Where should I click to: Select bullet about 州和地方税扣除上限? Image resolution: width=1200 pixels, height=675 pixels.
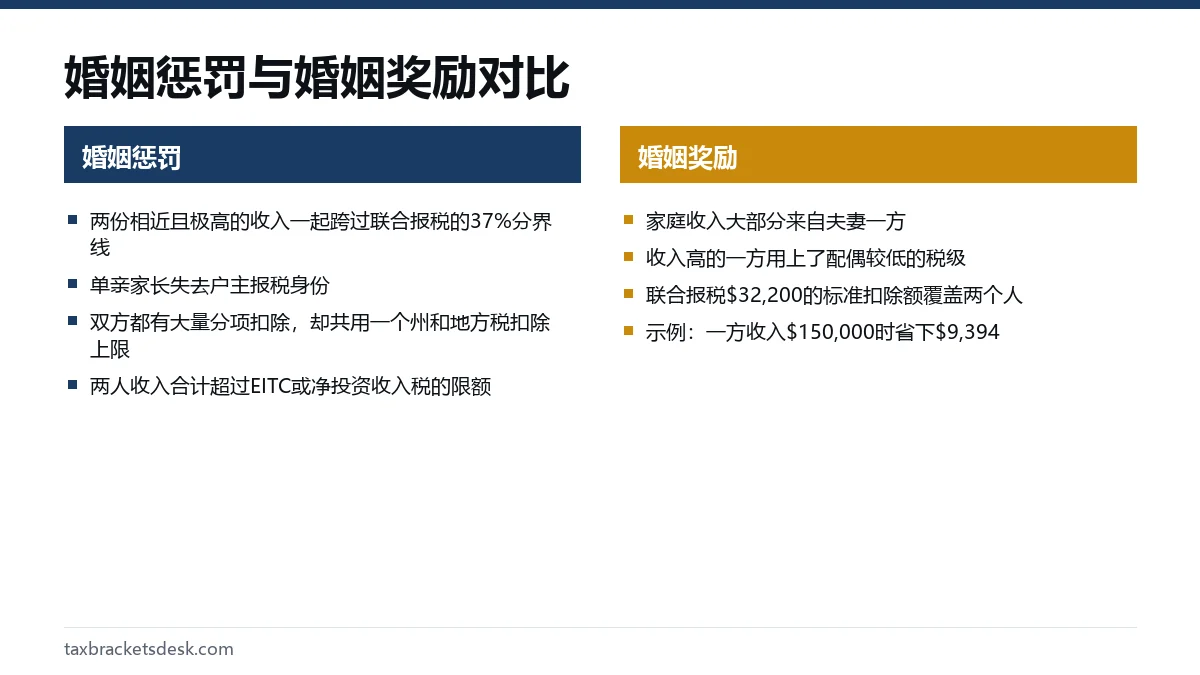click(x=320, y=336)
